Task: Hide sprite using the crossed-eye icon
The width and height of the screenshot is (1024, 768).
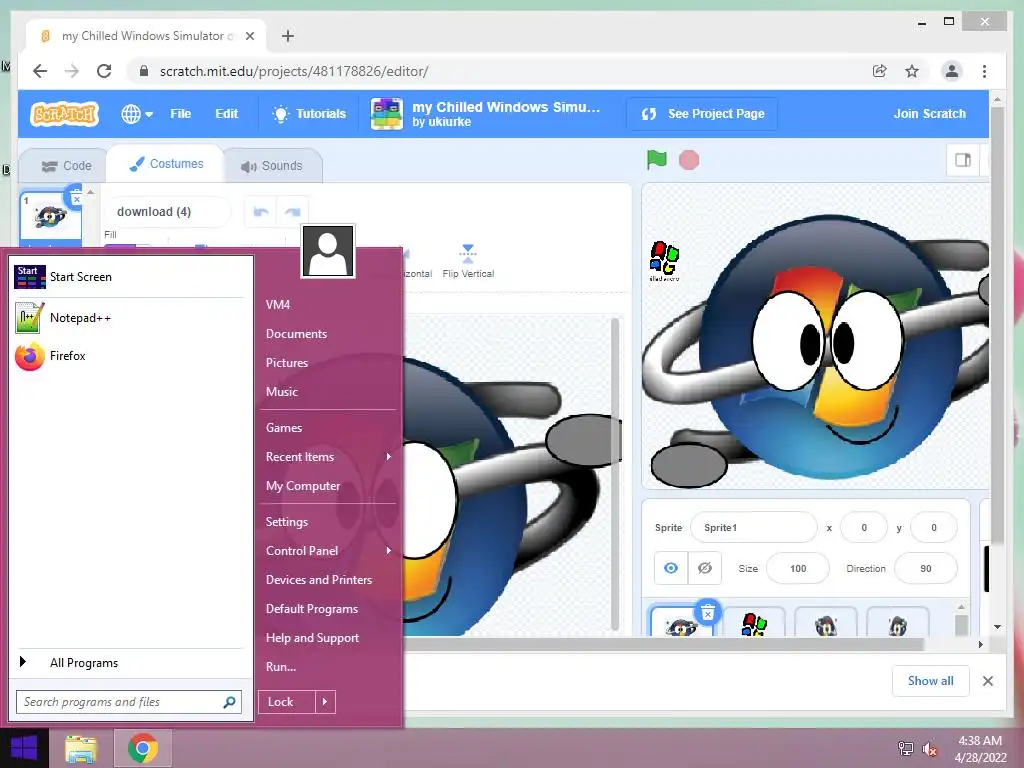Action: pos(705,568)
